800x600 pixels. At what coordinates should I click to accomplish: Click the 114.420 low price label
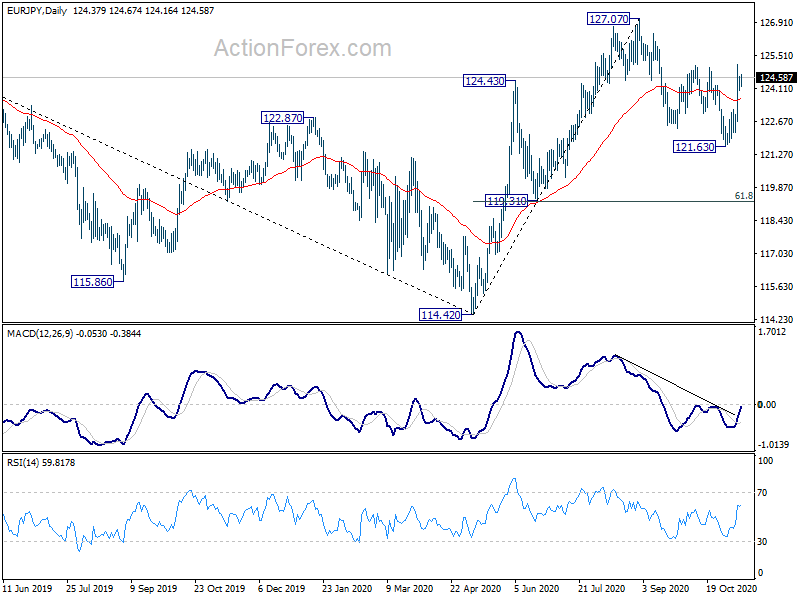440,315
